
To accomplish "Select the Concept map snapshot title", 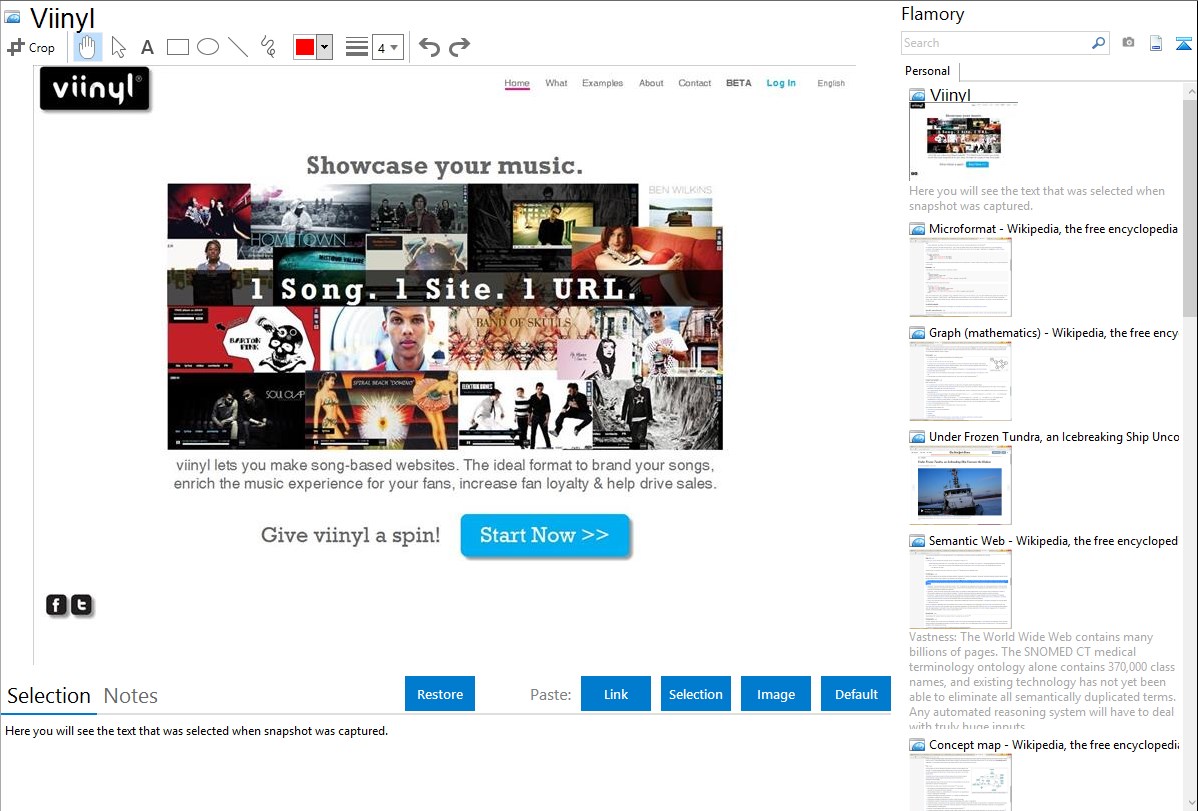I will 1053,744.
